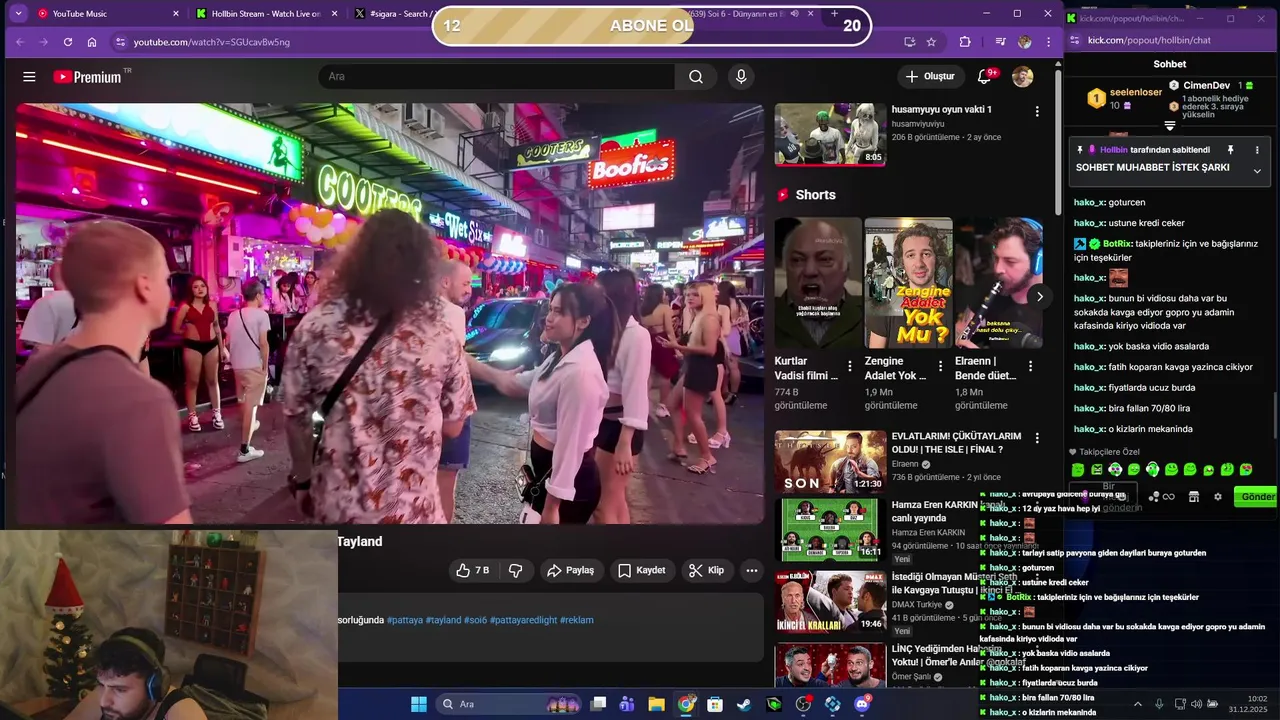Close the YouTube Music tab

point(176,14)
